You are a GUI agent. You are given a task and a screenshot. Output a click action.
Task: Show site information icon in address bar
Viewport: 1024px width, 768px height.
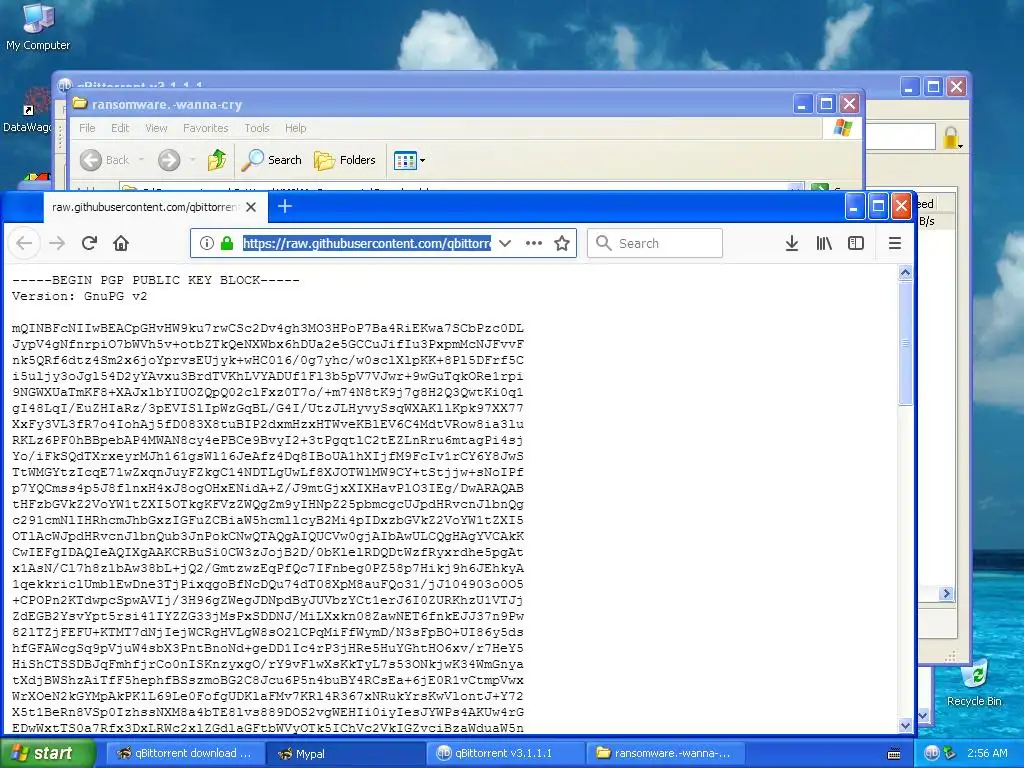pyautogui.click(x=206, y=244)
